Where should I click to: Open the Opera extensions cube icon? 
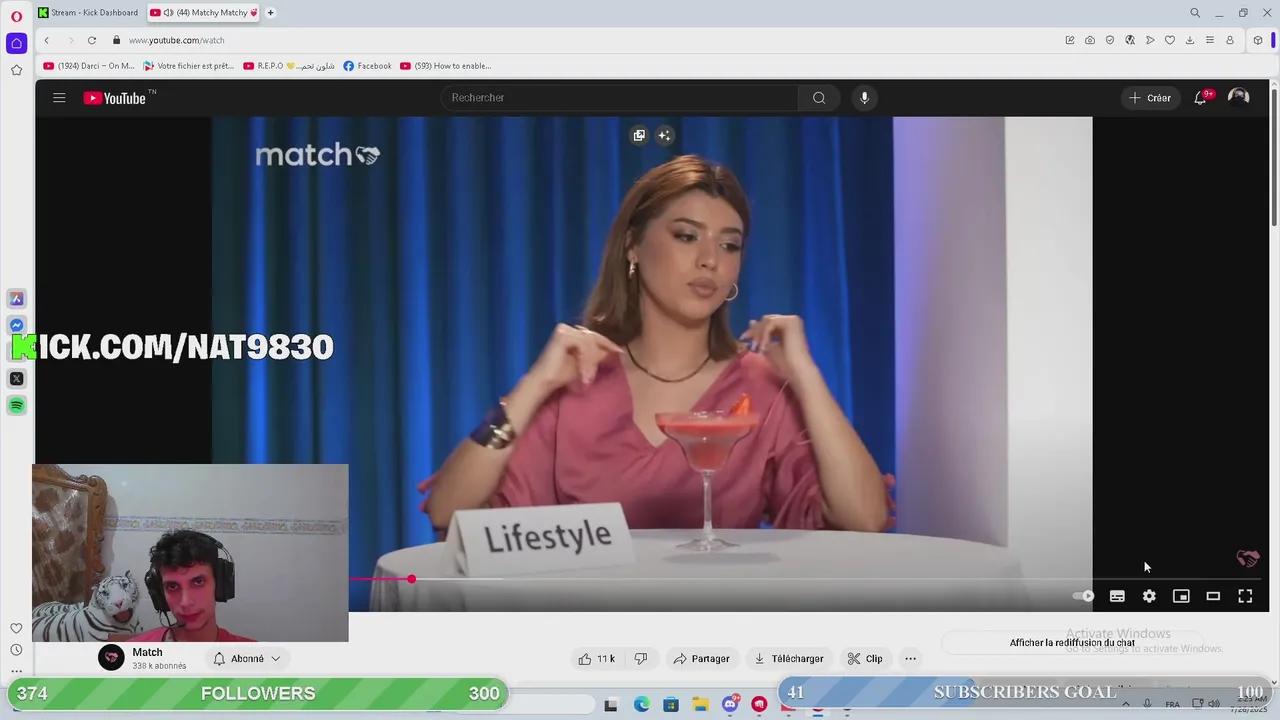(1258, 40)
